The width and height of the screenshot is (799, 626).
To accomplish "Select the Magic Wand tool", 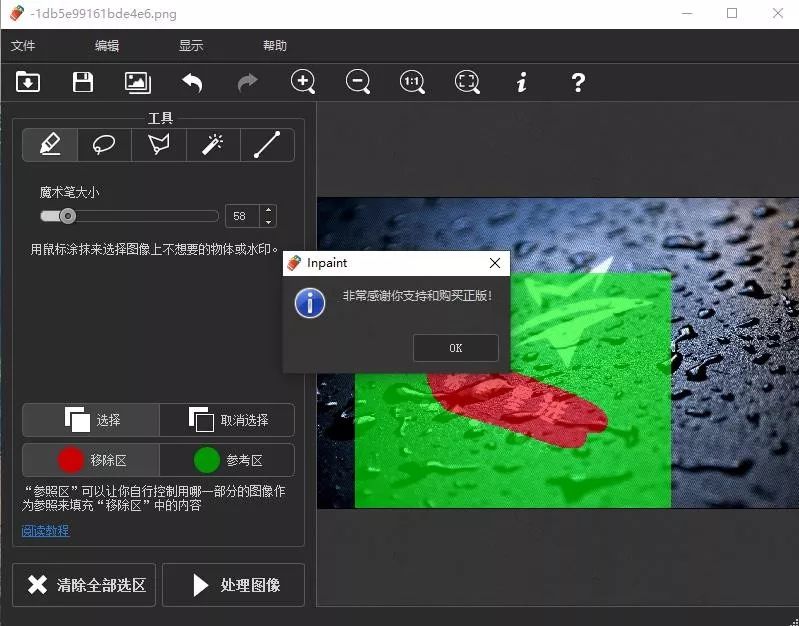I will 212,145.
